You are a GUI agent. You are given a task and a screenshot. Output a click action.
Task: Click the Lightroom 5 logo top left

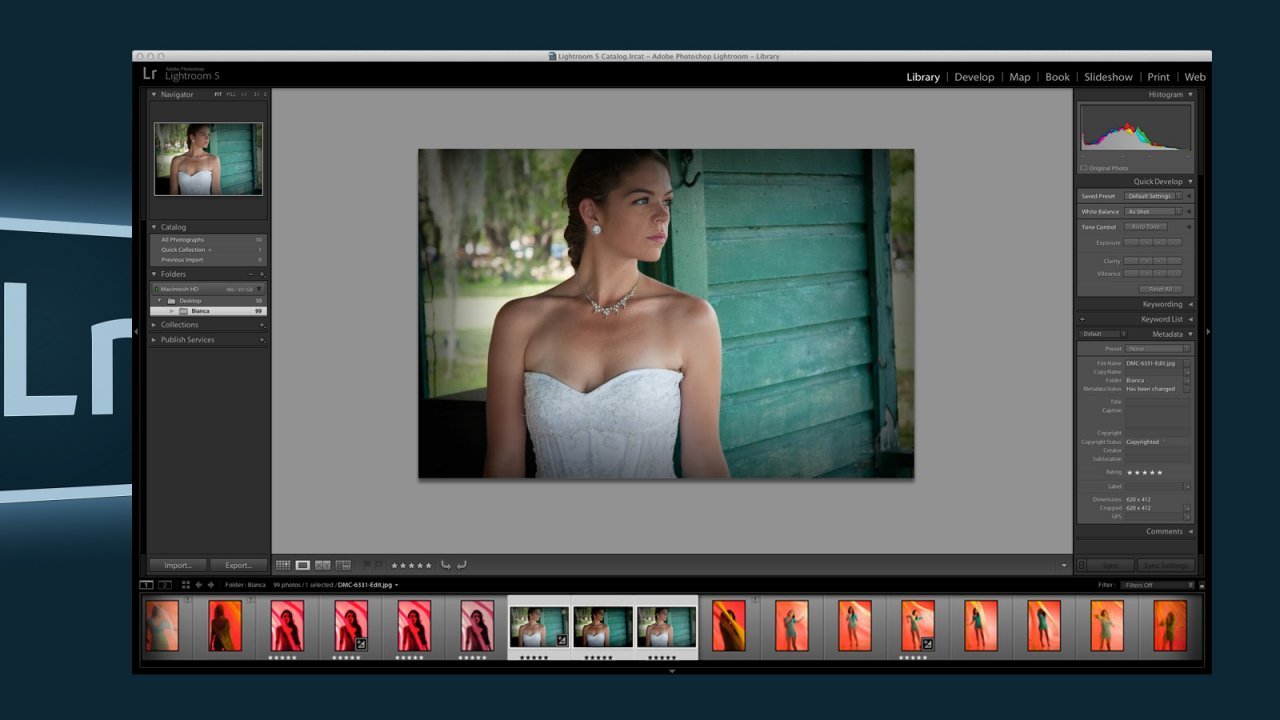pos(180,72)
